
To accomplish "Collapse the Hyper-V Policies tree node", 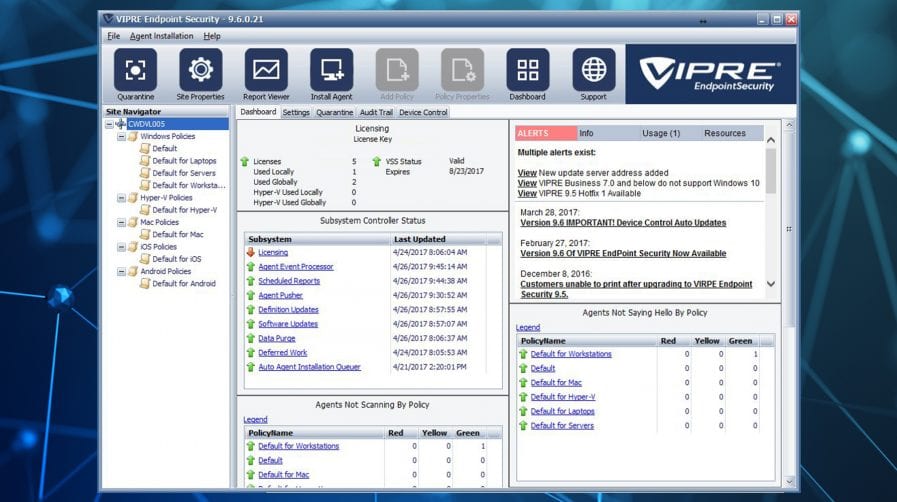I will pyautogui.click(x=122, y=198).
